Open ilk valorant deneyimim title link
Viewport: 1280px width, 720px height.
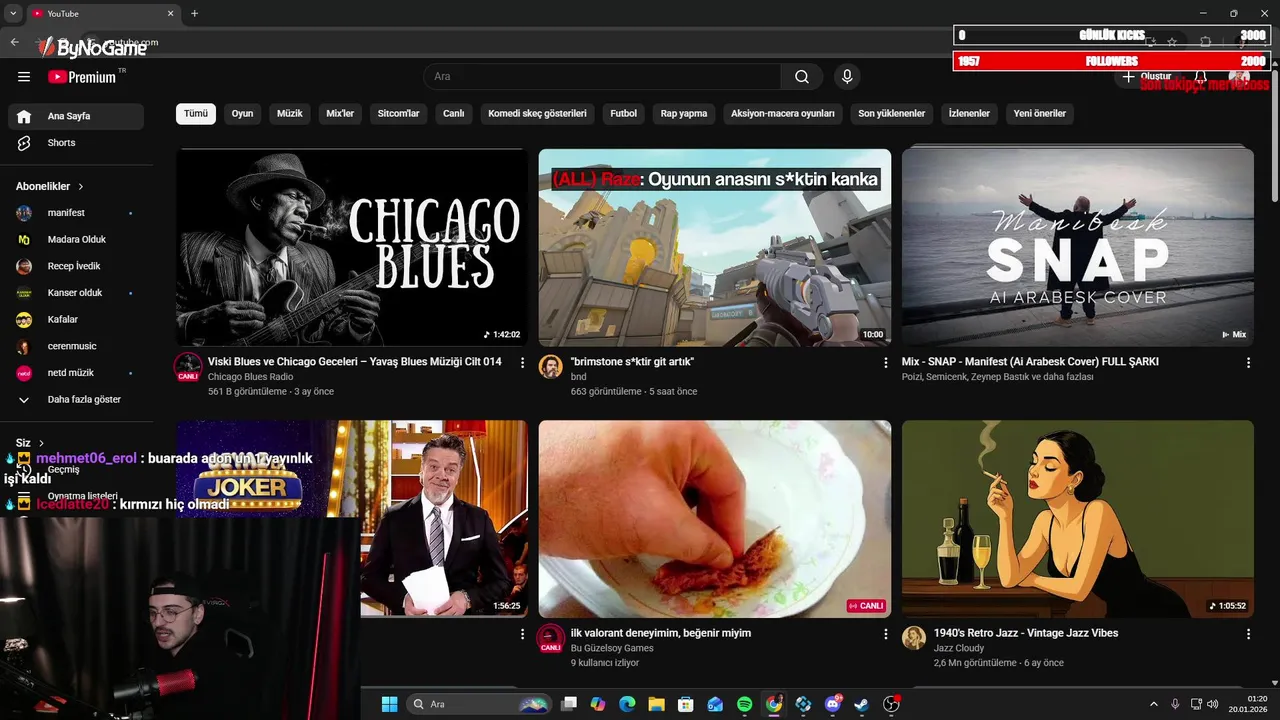pyautogui.click(x=661, y=633)
